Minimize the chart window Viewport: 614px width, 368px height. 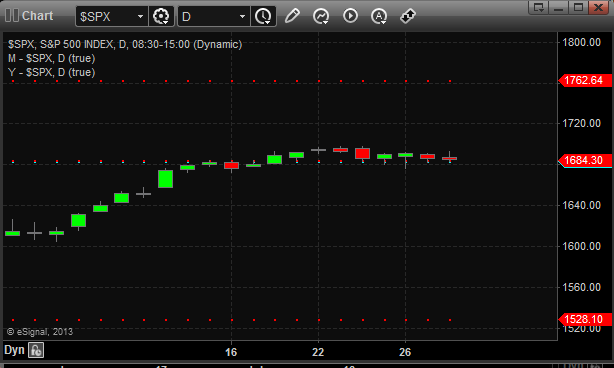tap(558, 7)
